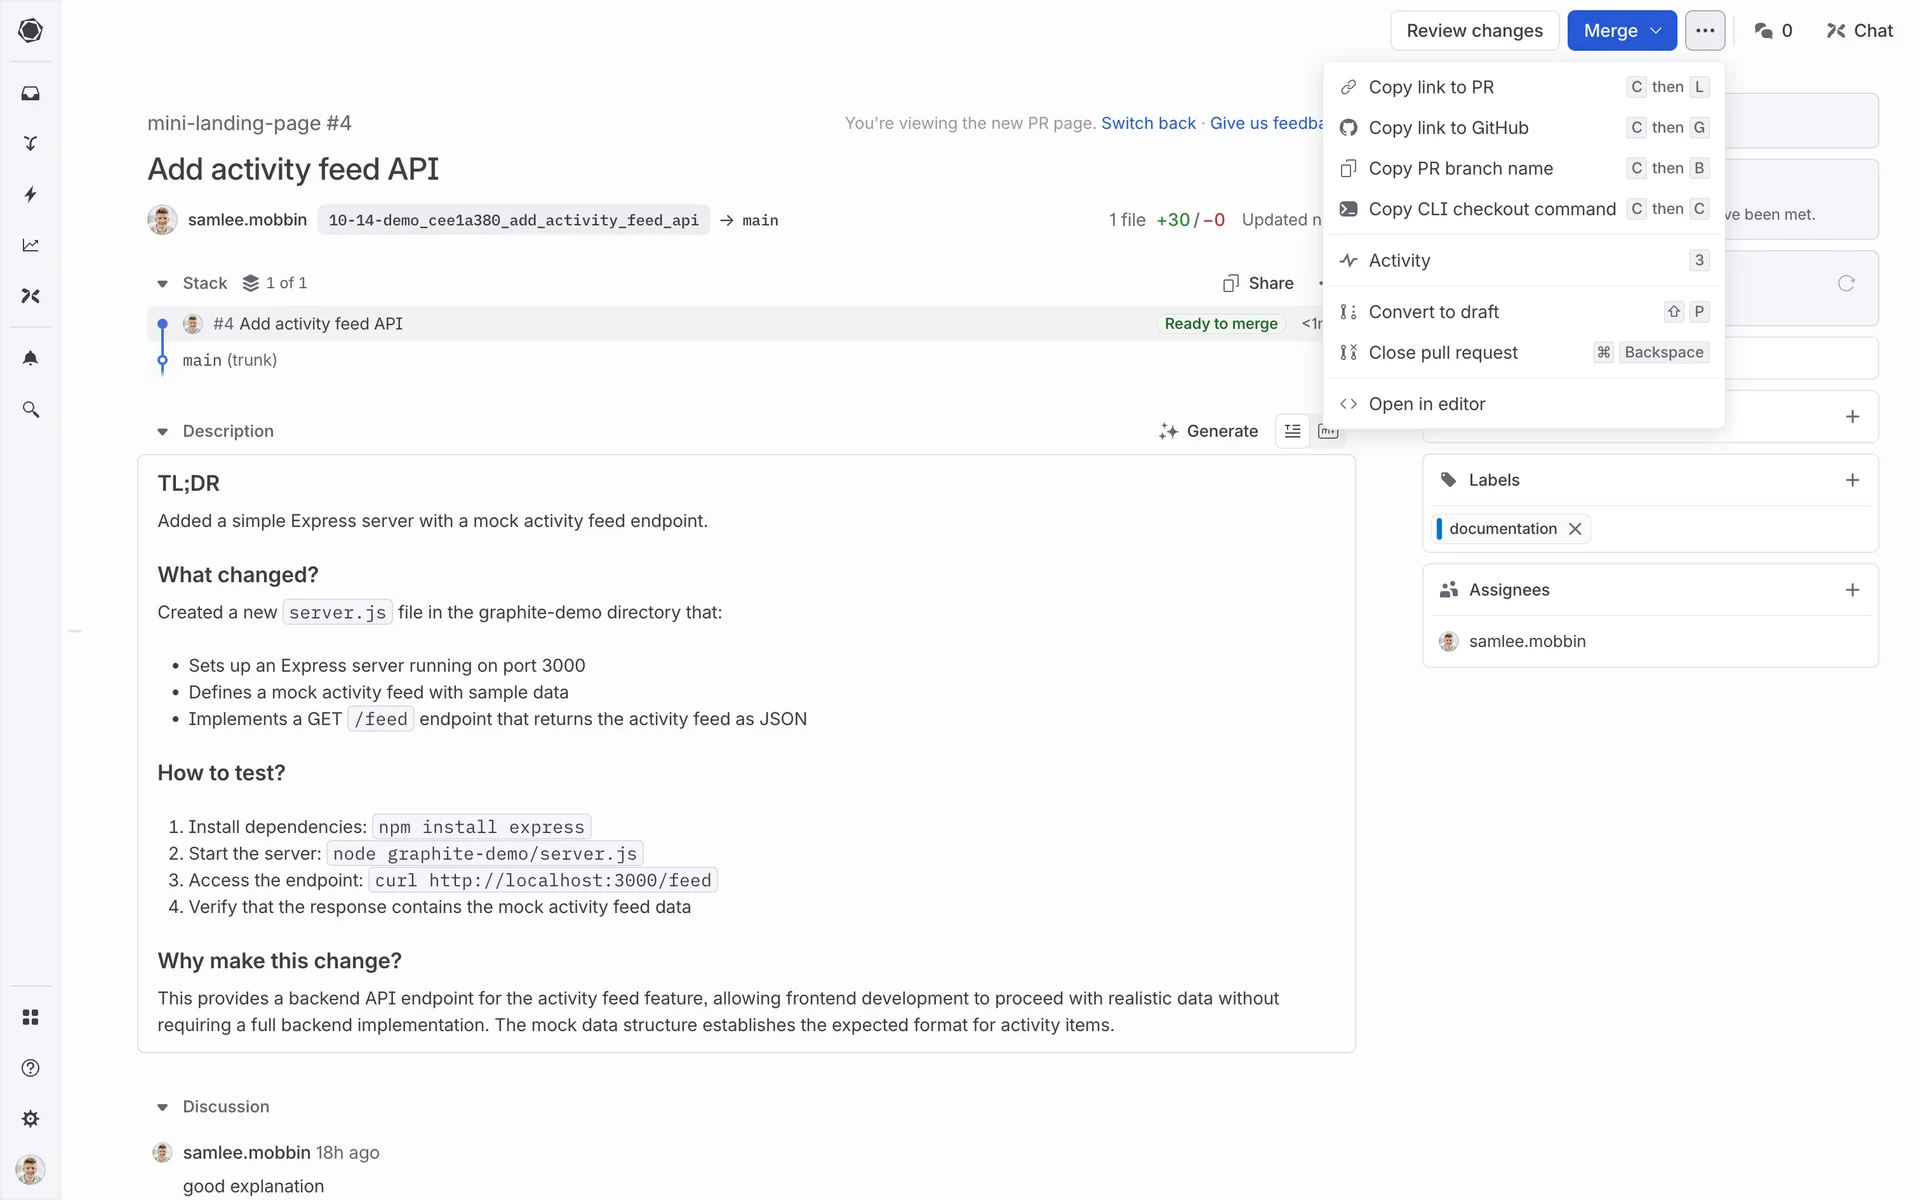Open the inbox icon in sidebar
Screen dimensions: 1920x1200
(31, 93)
